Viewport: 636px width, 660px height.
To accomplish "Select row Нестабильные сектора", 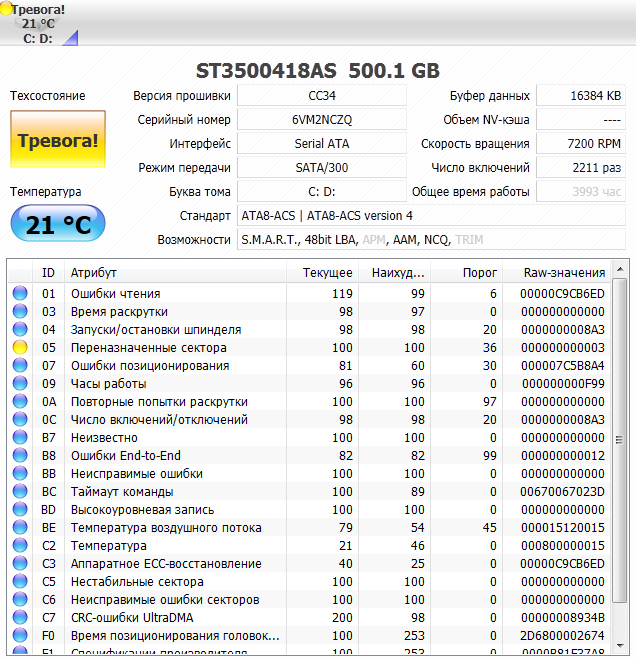I will 309,581.
